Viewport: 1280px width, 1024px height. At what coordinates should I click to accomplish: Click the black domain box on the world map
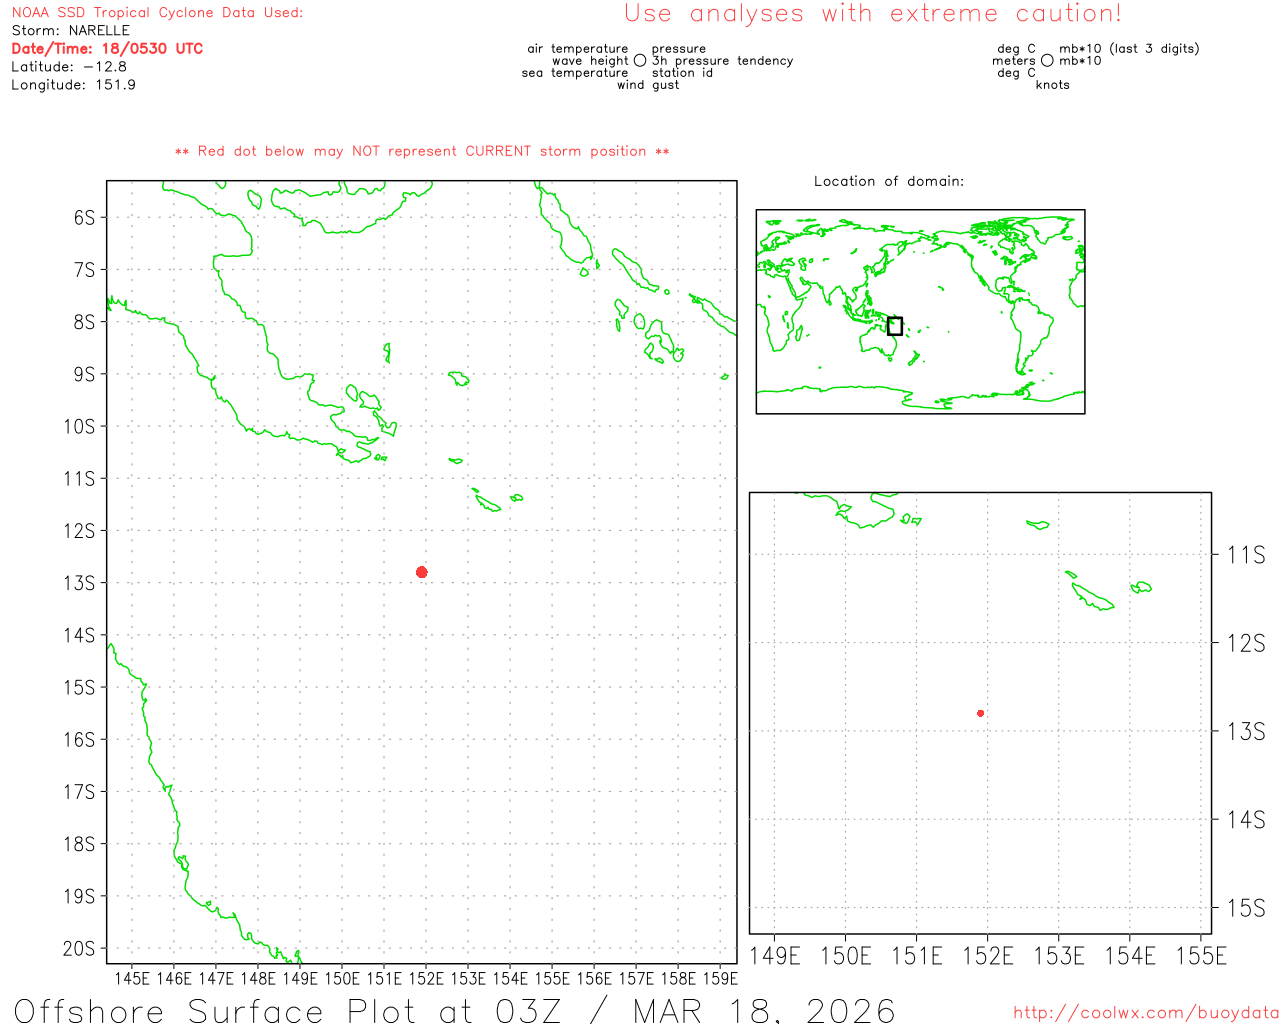coord(895,326)
